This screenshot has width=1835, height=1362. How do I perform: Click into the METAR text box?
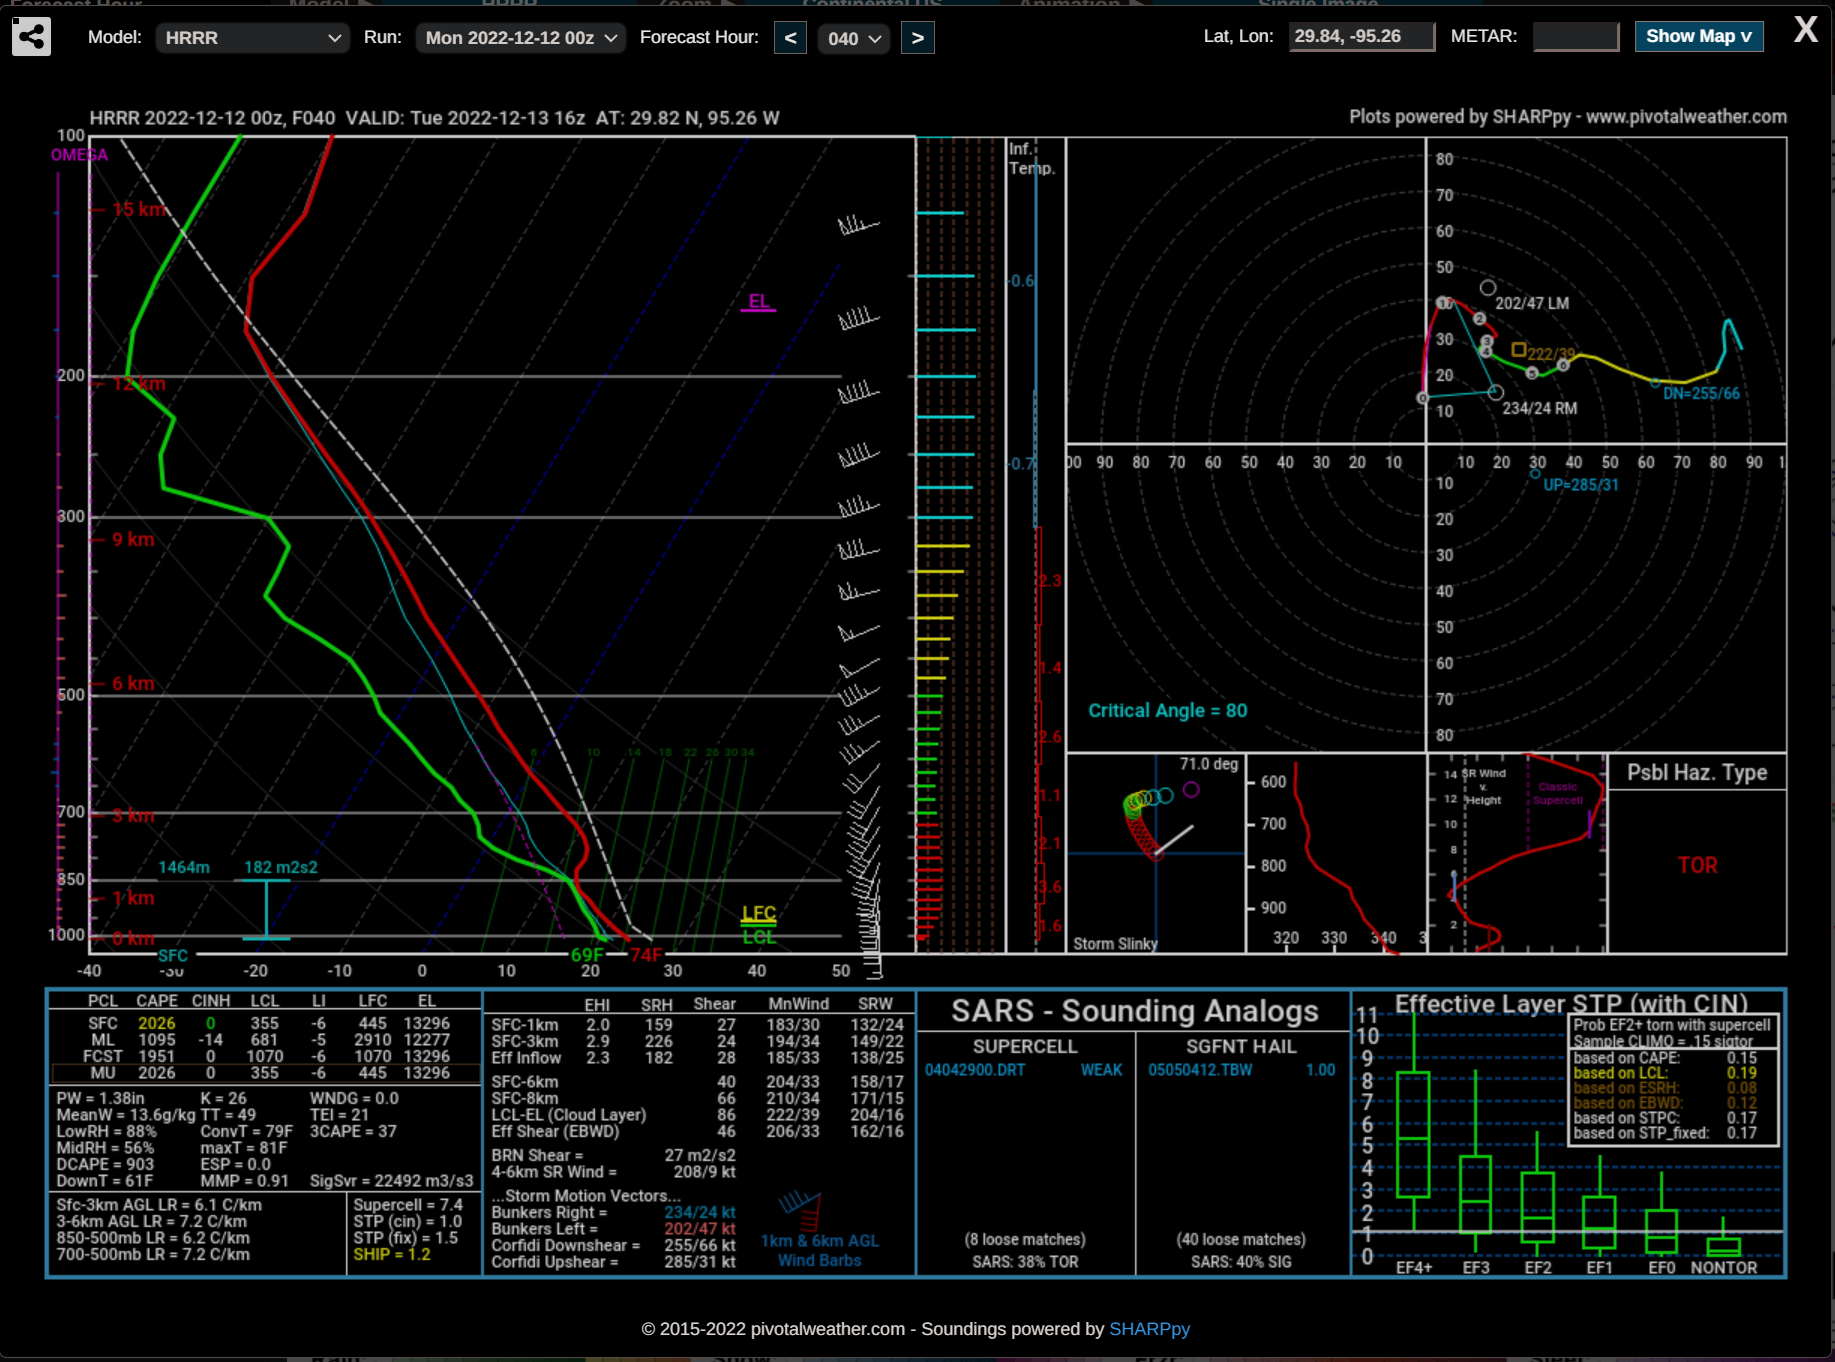[x=1575, y=37]
